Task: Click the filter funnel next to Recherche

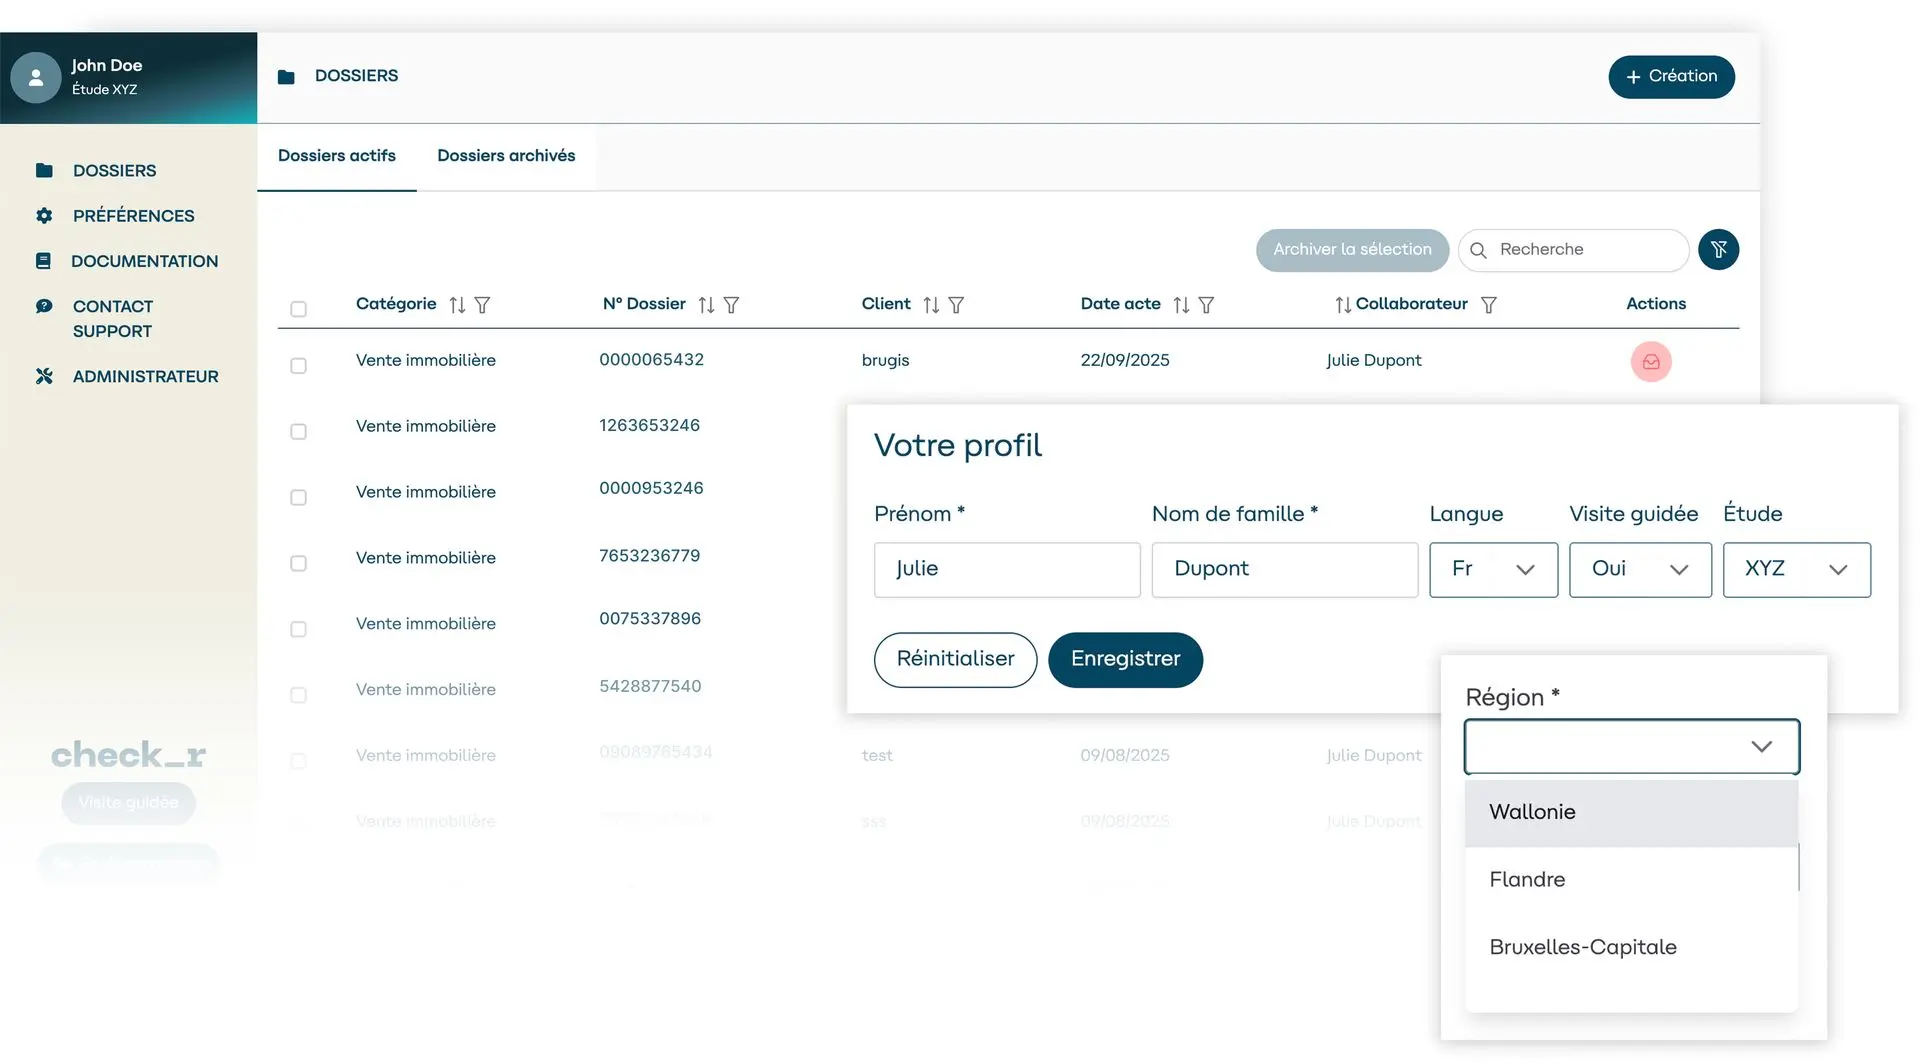Action: click(x=1718, y=249)
